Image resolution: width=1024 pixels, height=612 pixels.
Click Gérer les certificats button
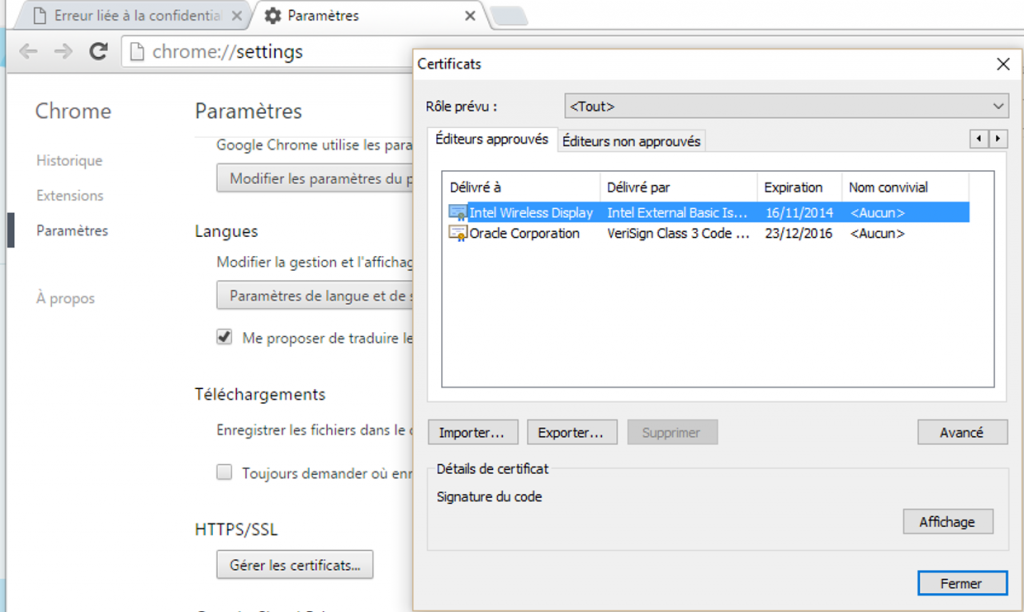[x=294, y=564]
